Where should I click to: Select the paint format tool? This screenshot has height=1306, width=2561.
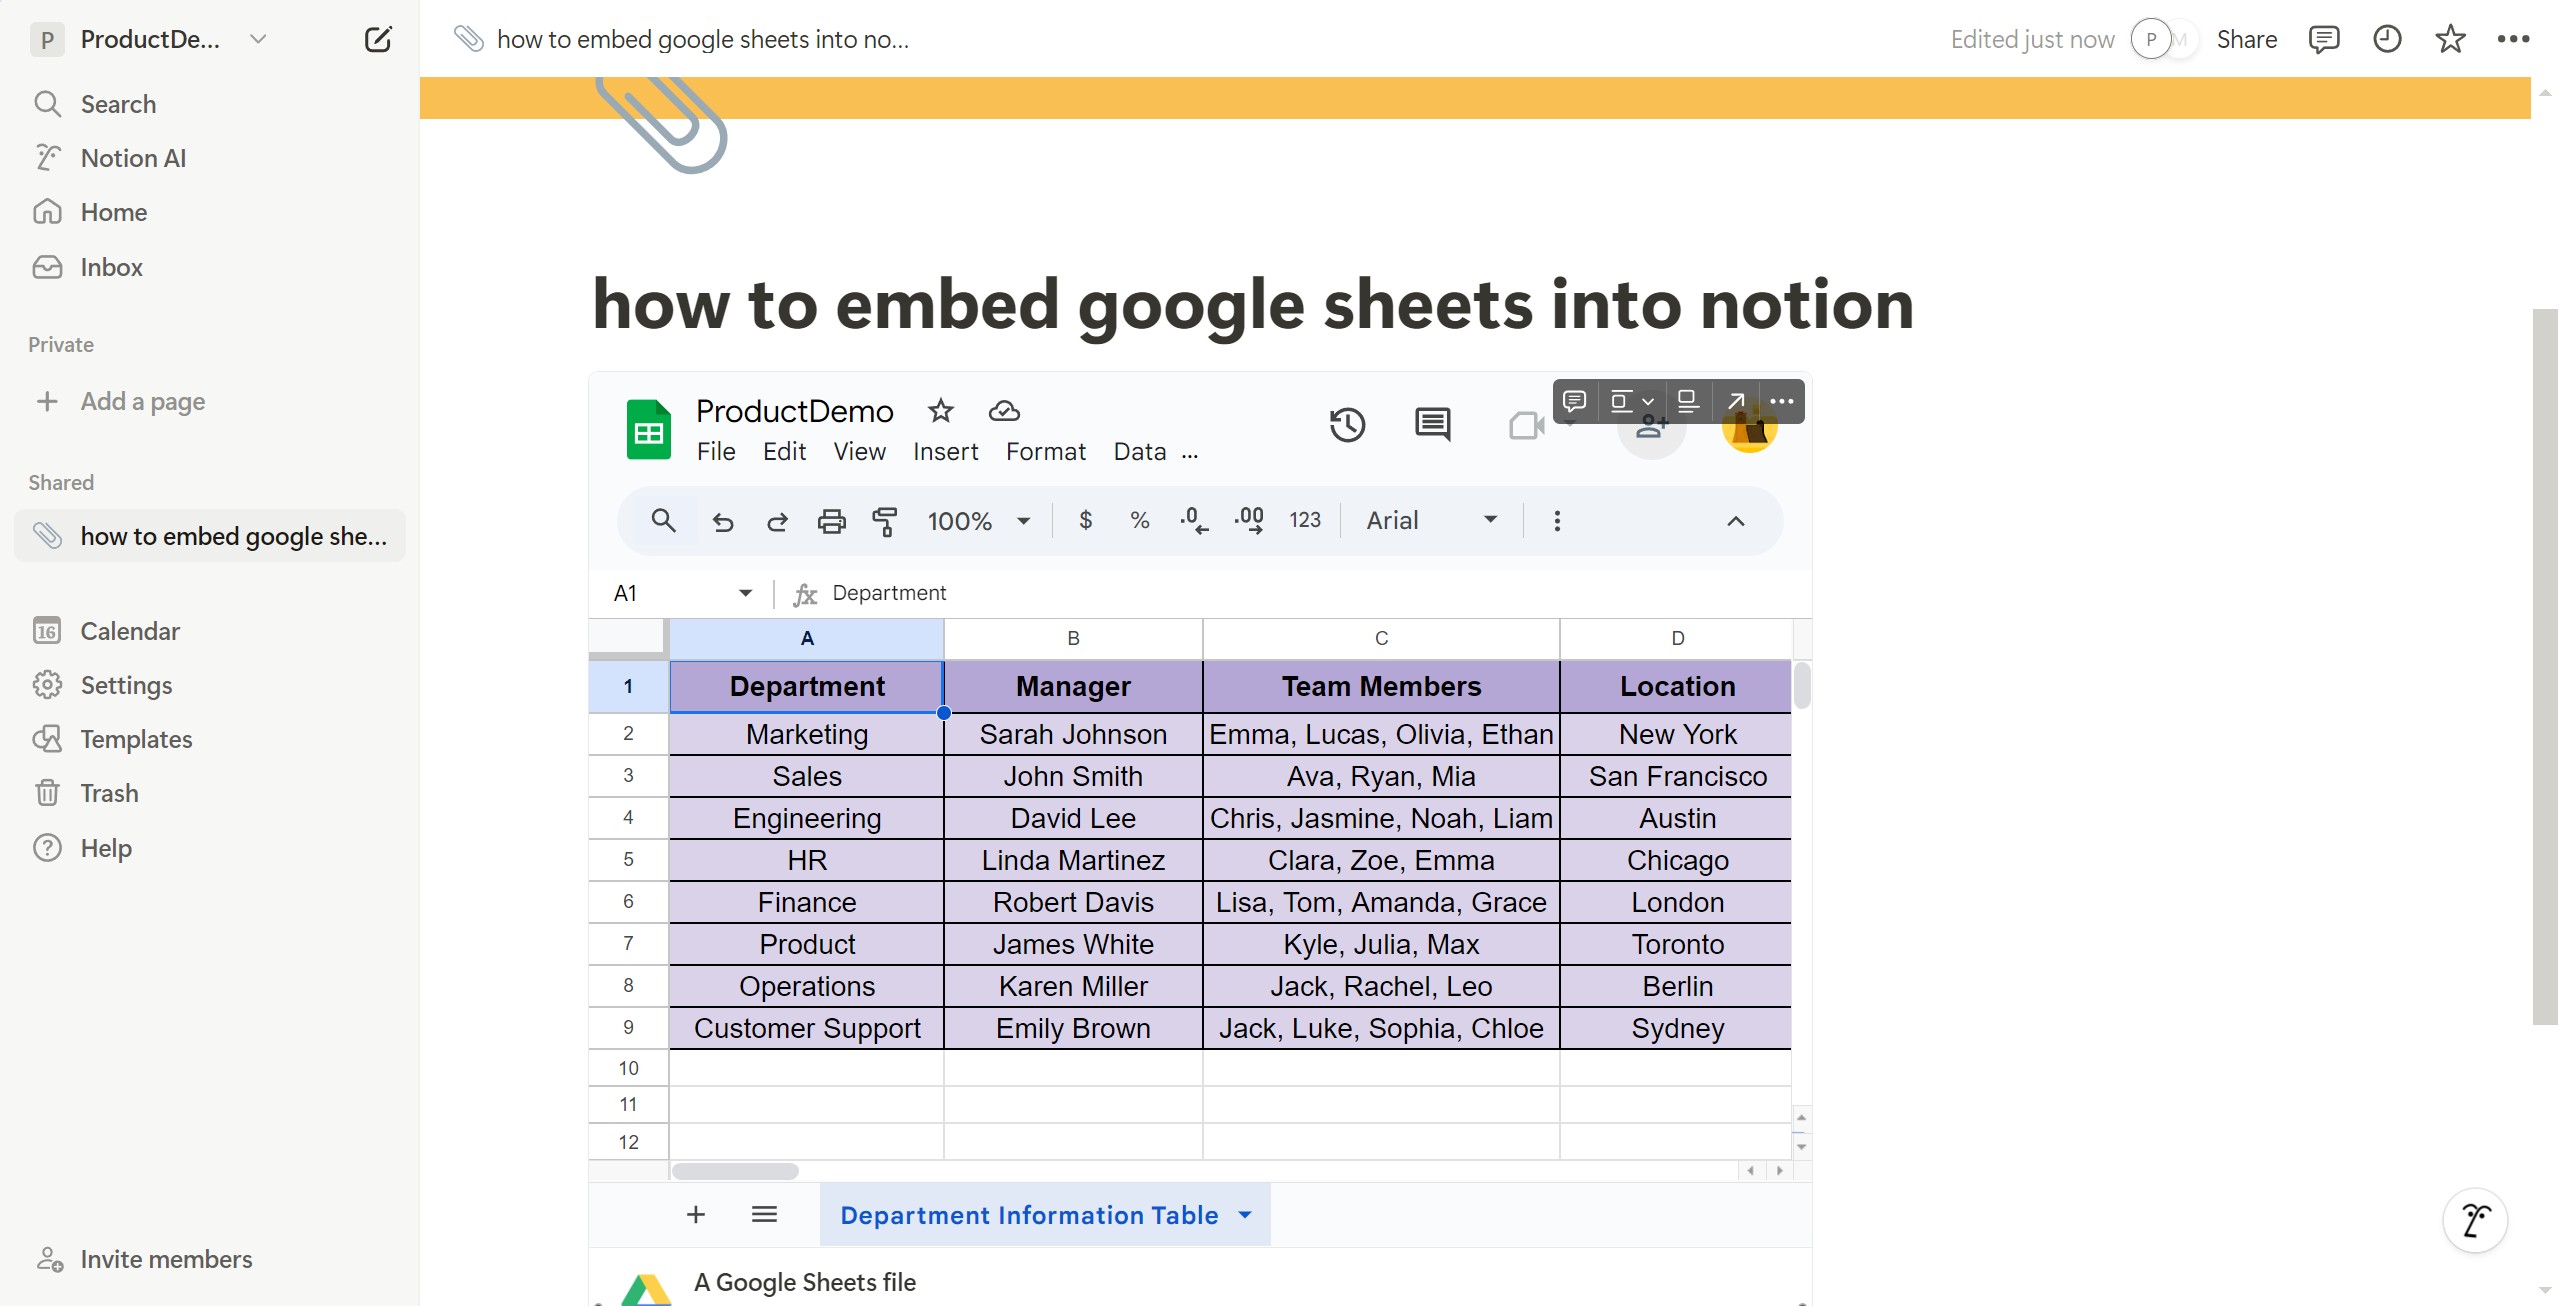click(885, 521)
